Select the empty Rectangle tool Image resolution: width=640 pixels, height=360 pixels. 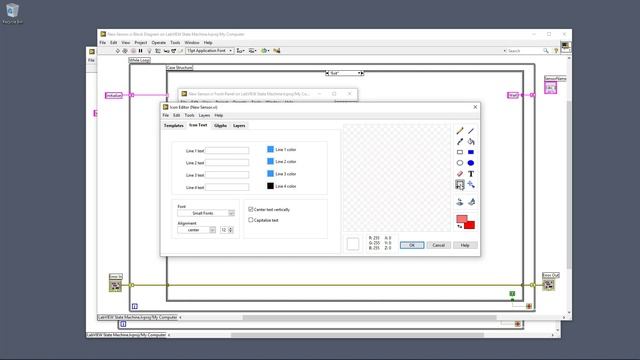[x=460, y=152]
